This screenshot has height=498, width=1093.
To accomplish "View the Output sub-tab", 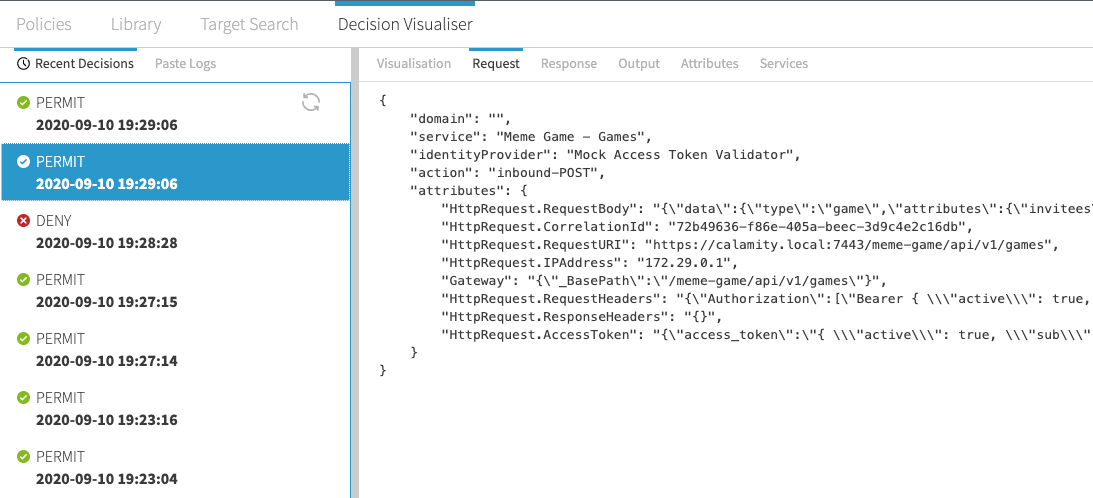I will pyautogui.click(x=638, y=64).
